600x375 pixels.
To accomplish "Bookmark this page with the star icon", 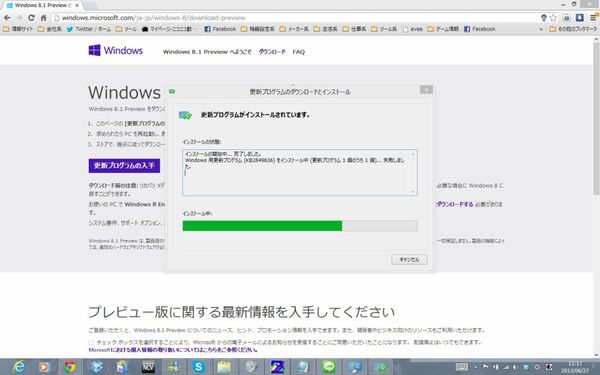I will [553, 18].
